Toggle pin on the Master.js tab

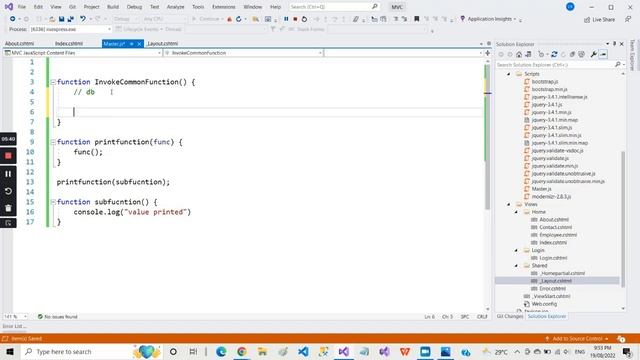pyautogui.click(x=131, y=44)
